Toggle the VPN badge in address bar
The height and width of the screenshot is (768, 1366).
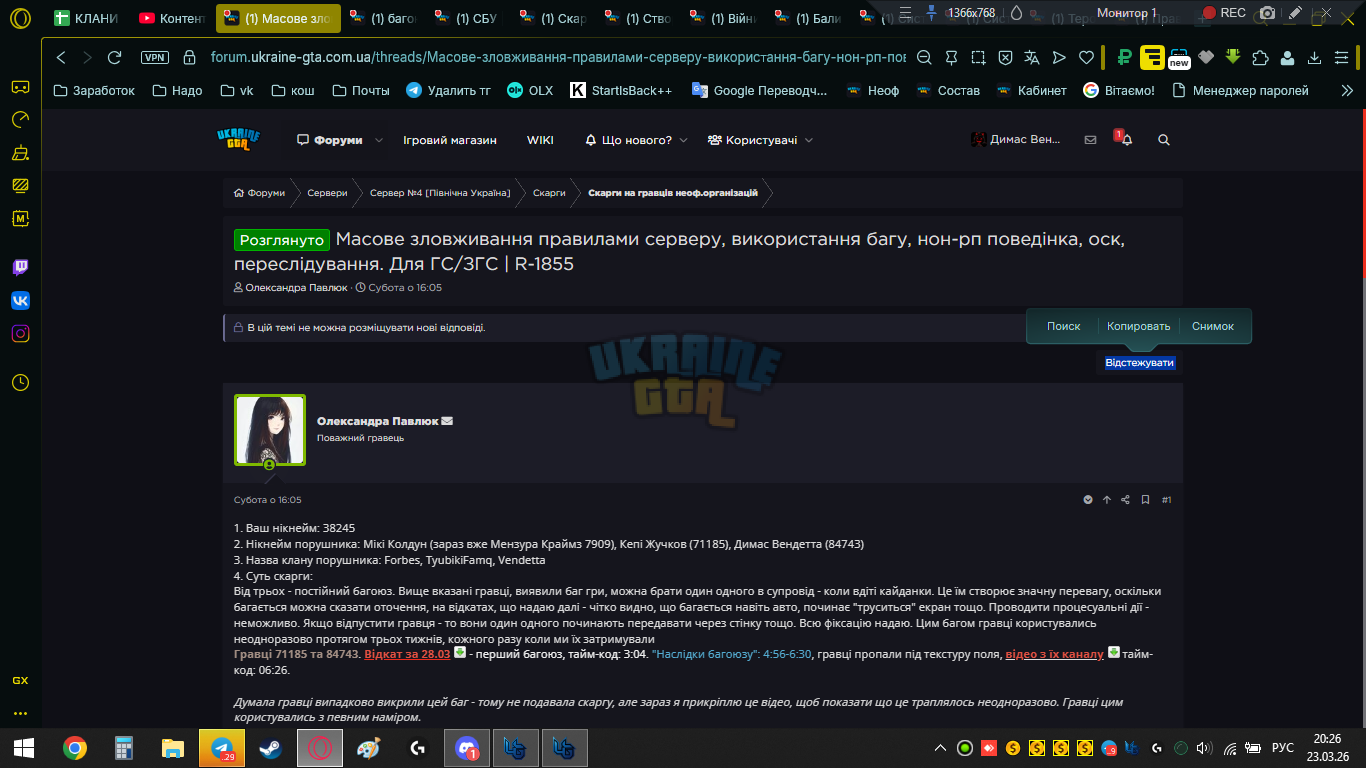pyautogui.click(x=154, y=57)
